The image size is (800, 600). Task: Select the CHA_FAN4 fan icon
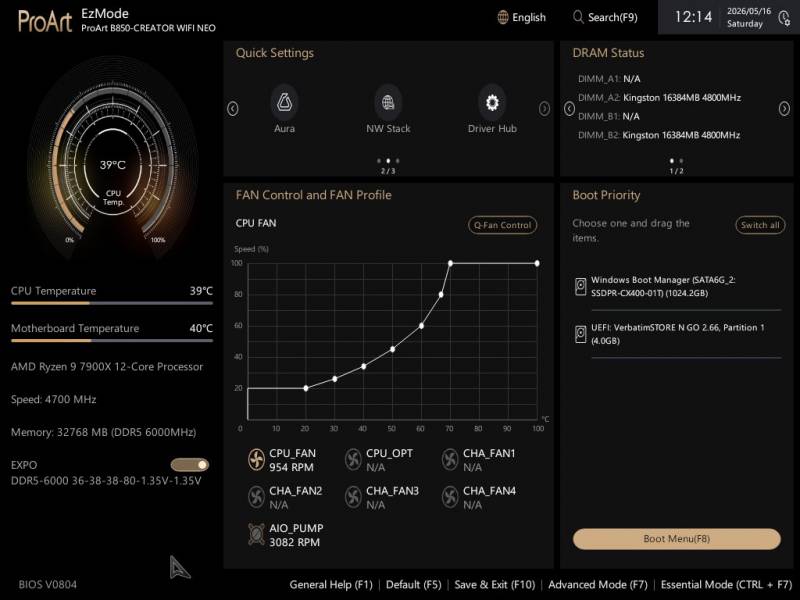click(450, 497)
